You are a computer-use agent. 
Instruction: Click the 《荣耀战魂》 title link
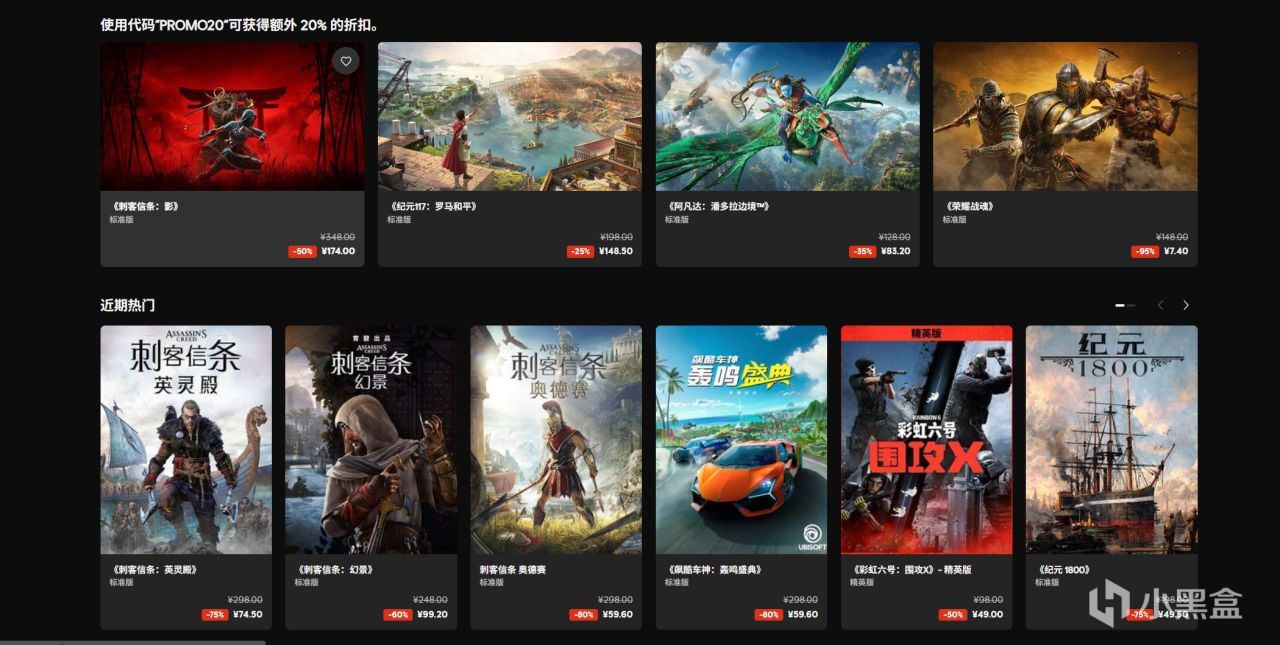(968, 206)
